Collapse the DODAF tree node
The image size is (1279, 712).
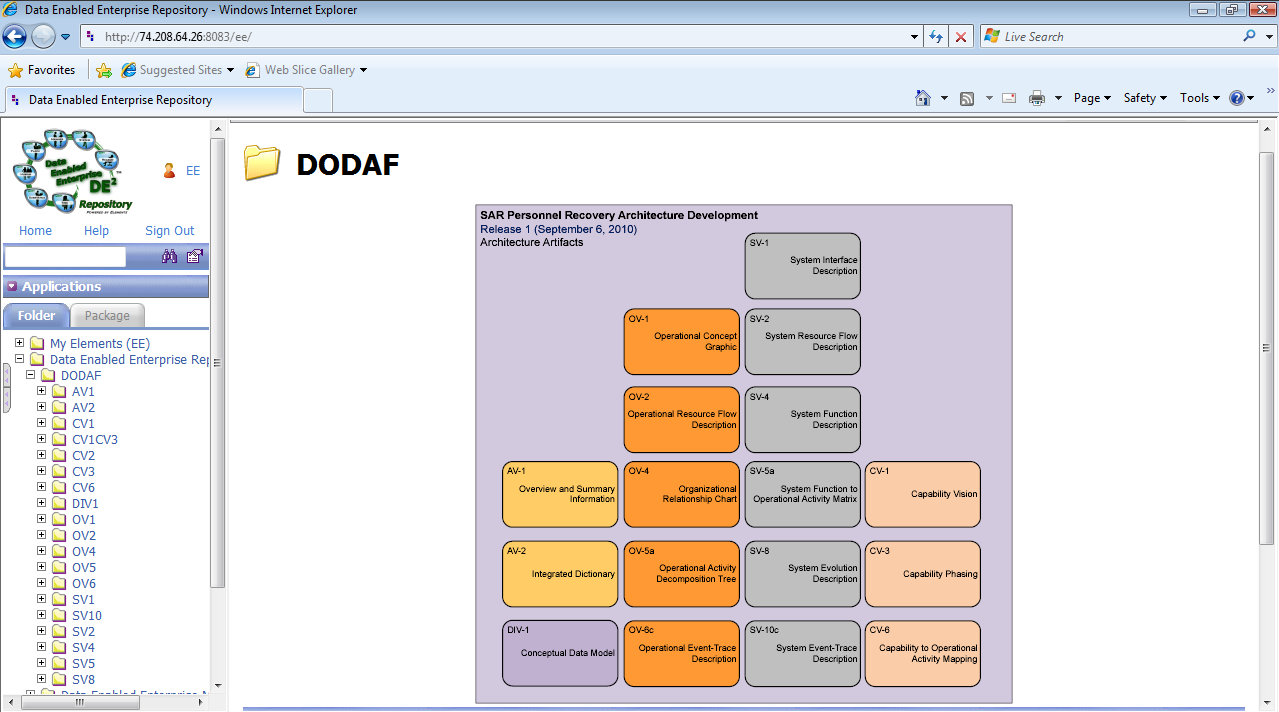click(31, 375)
